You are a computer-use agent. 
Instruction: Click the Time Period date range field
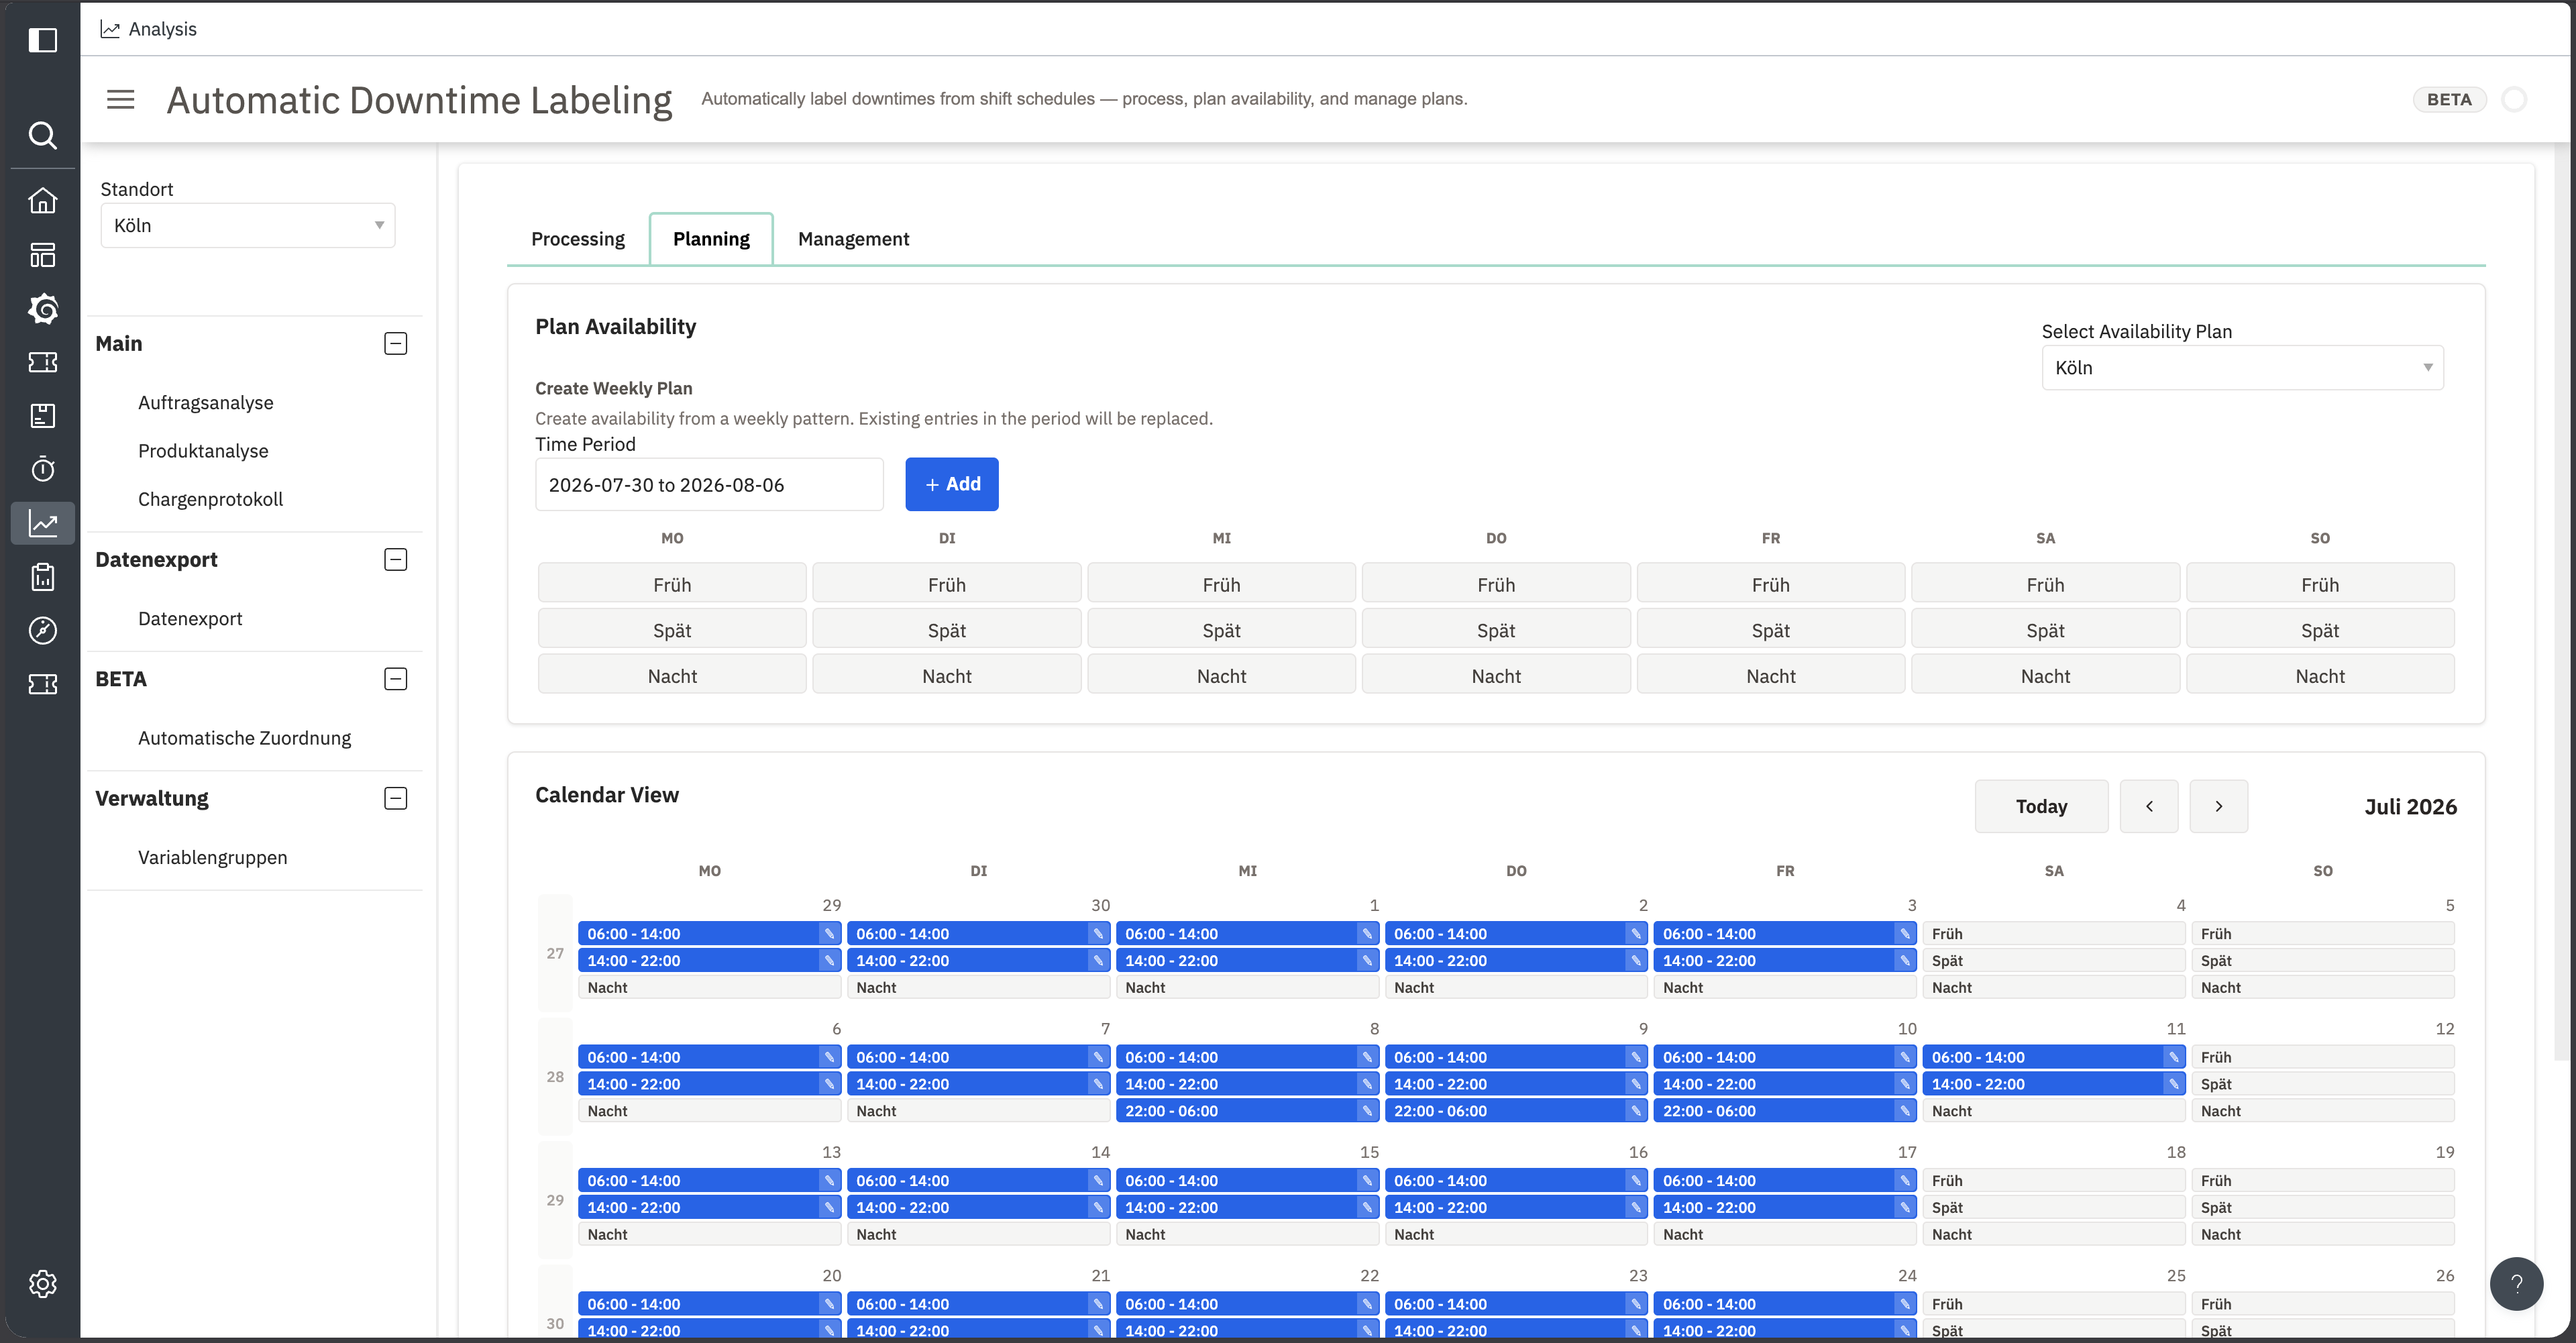(709, 485)
